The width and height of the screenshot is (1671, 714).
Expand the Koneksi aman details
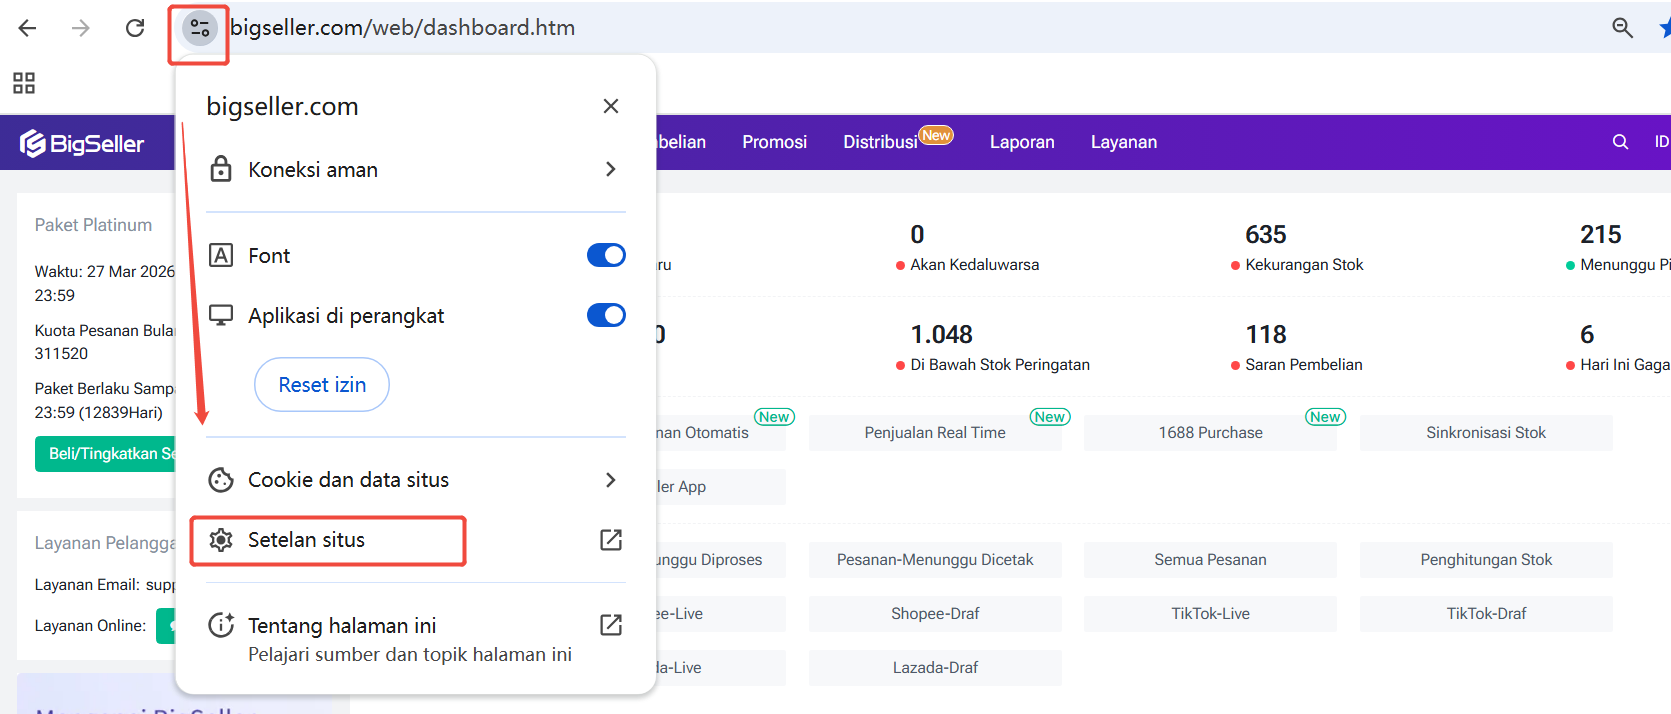pos(415,170)
